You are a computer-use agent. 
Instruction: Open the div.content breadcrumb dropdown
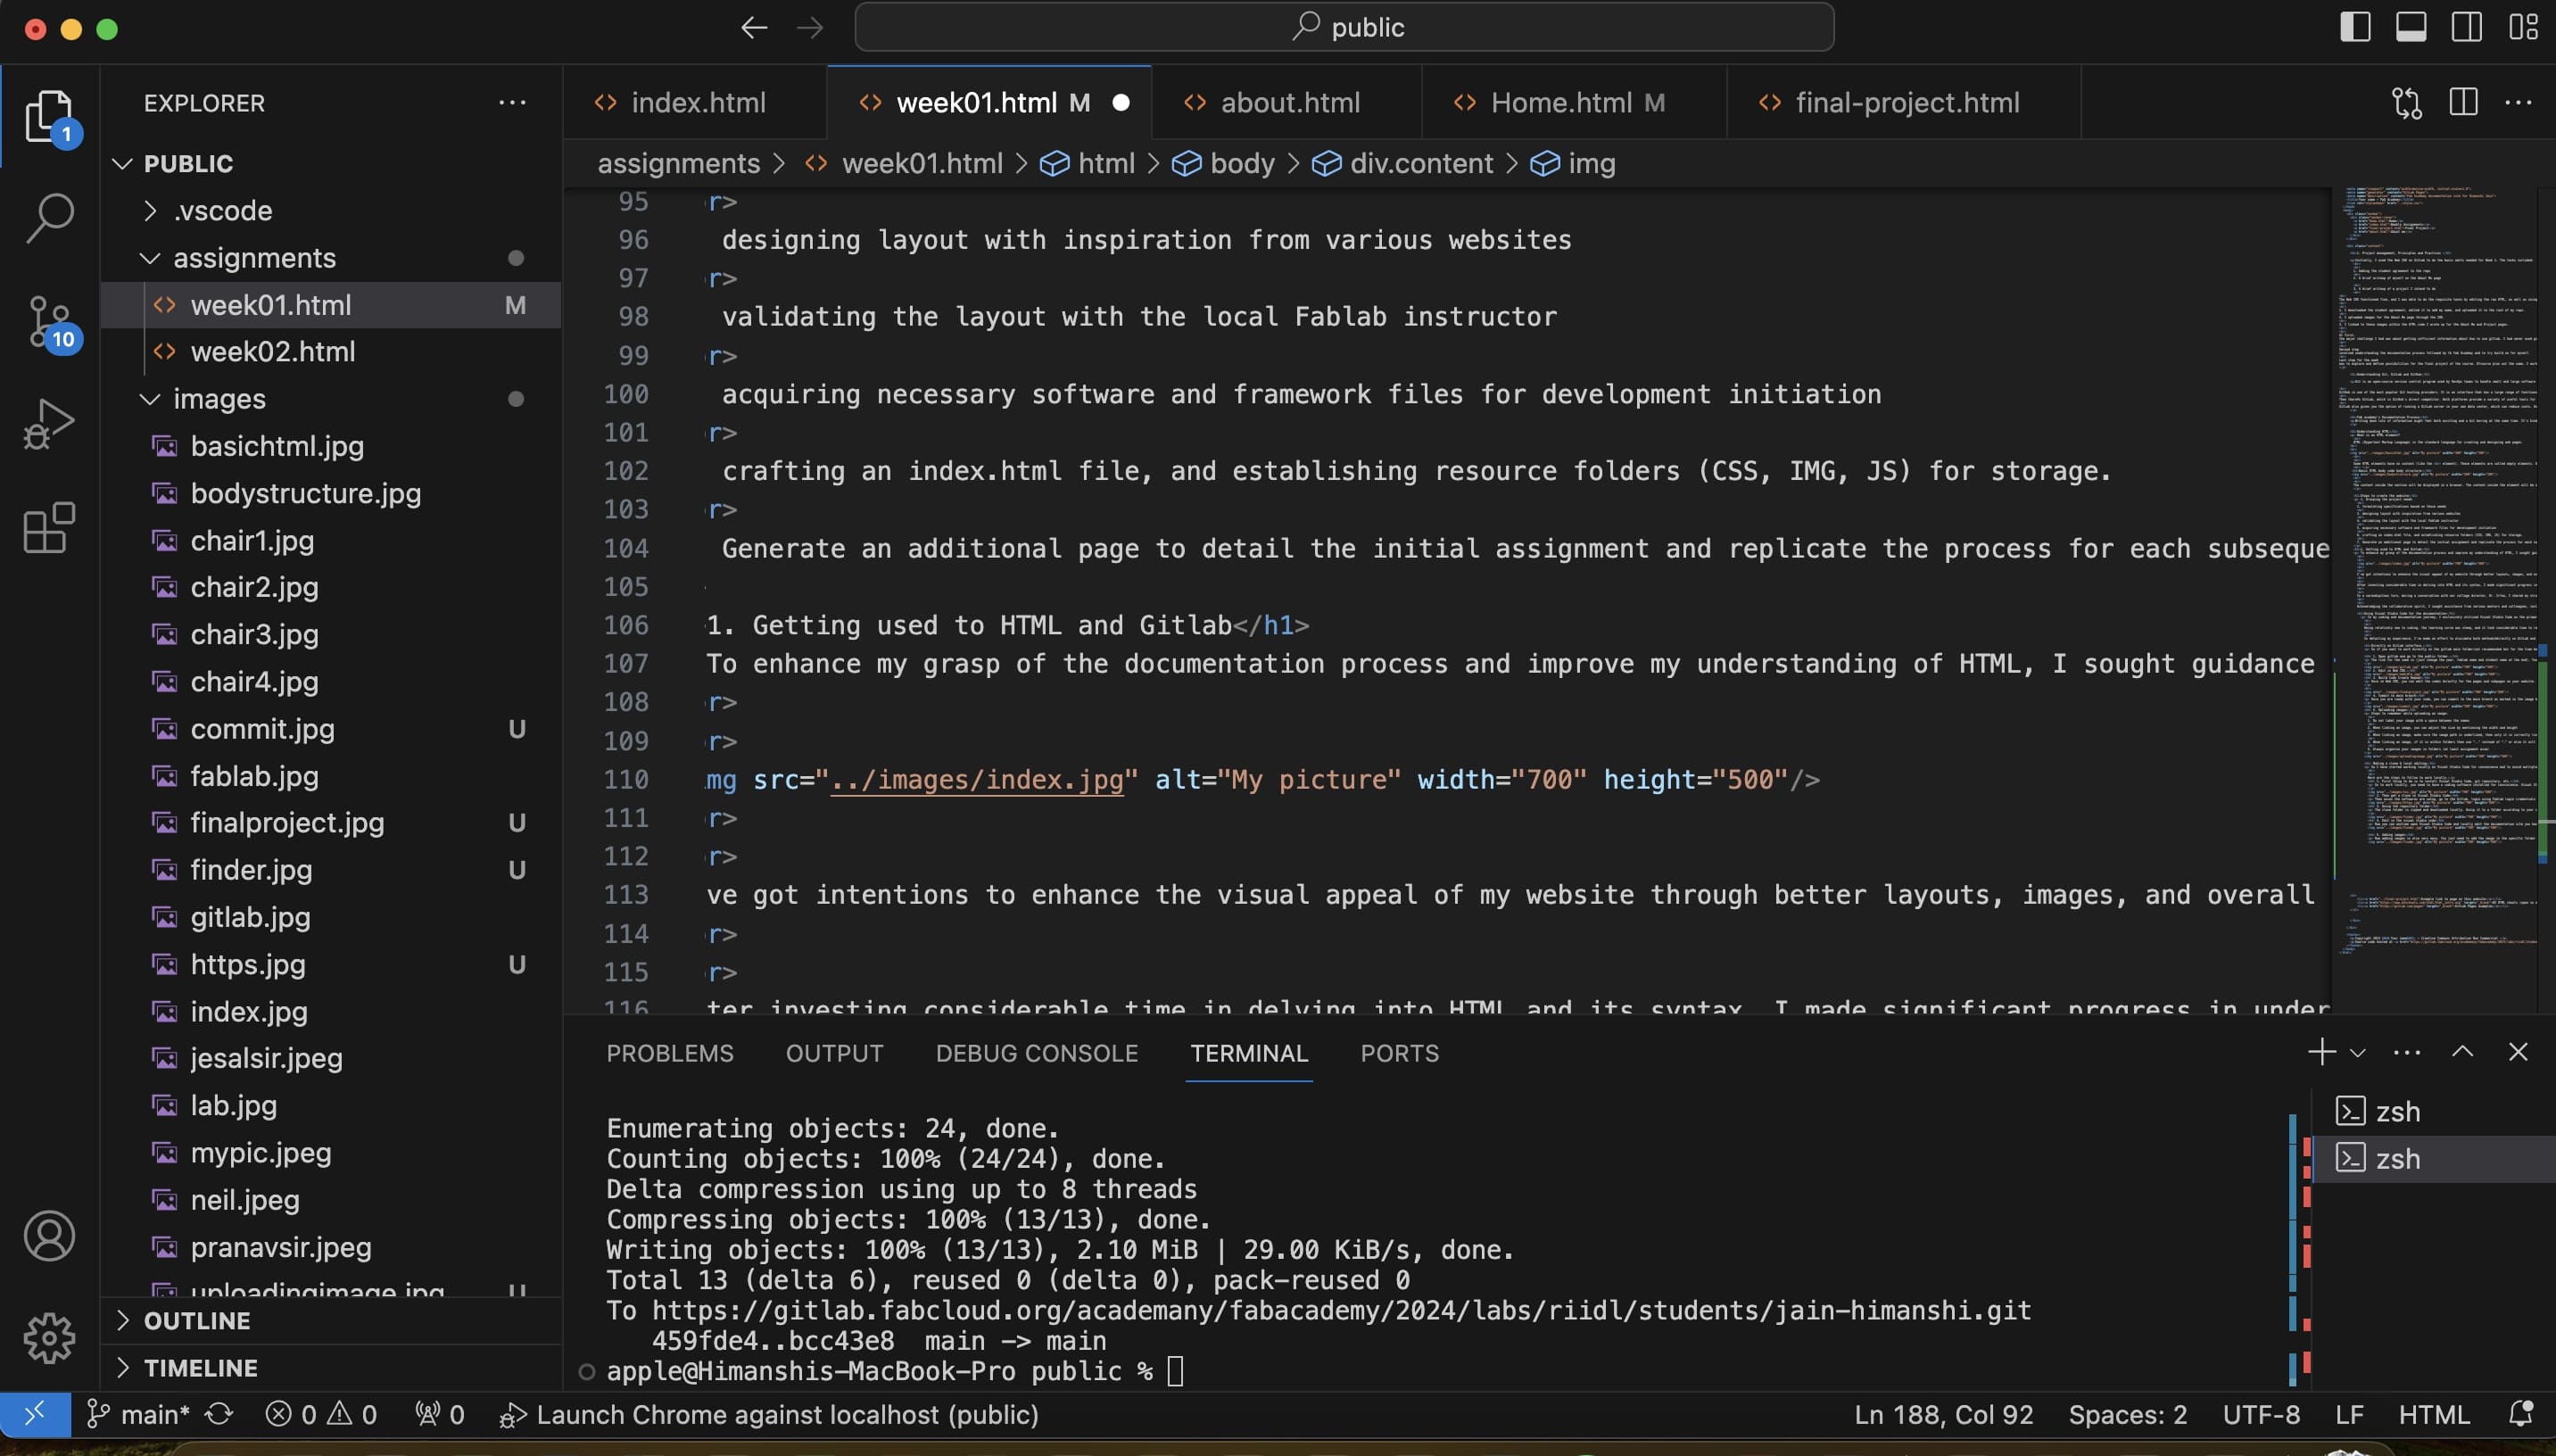point(1402,163)
